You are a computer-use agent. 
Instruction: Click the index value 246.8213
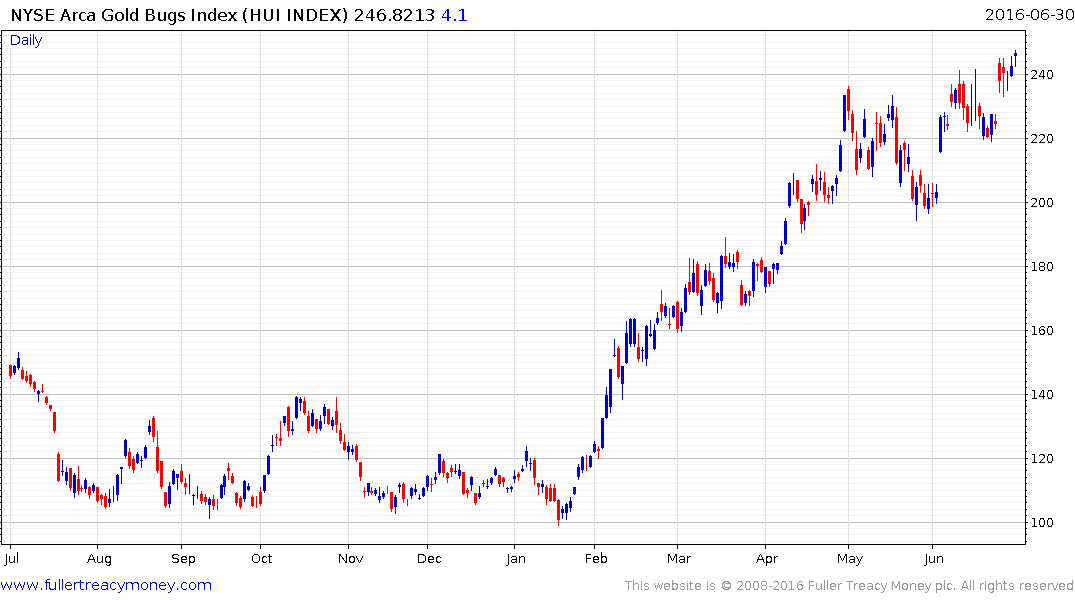point(394,15)
